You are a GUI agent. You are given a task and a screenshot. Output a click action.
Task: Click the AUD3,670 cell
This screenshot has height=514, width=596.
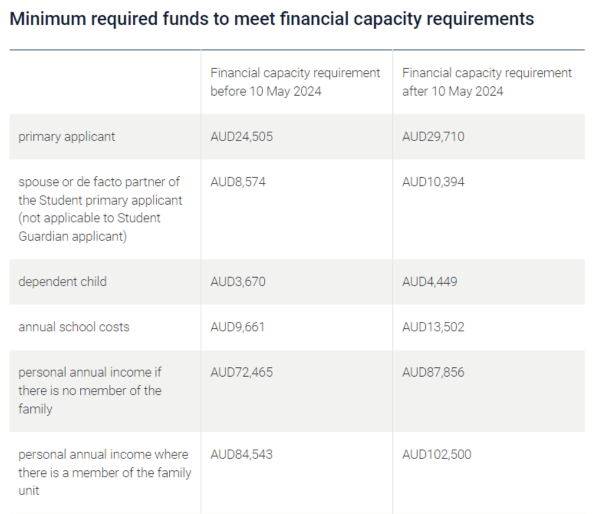[x=238, y=282]
